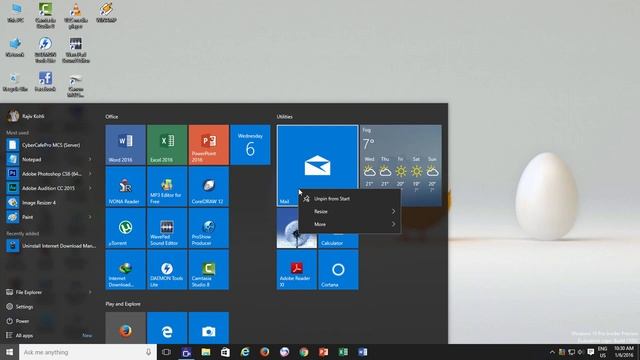The width and height of the screenshot is (640, 360).
Task: Launch the DAEMON Tools Lite tile
Action: point(167,270)
